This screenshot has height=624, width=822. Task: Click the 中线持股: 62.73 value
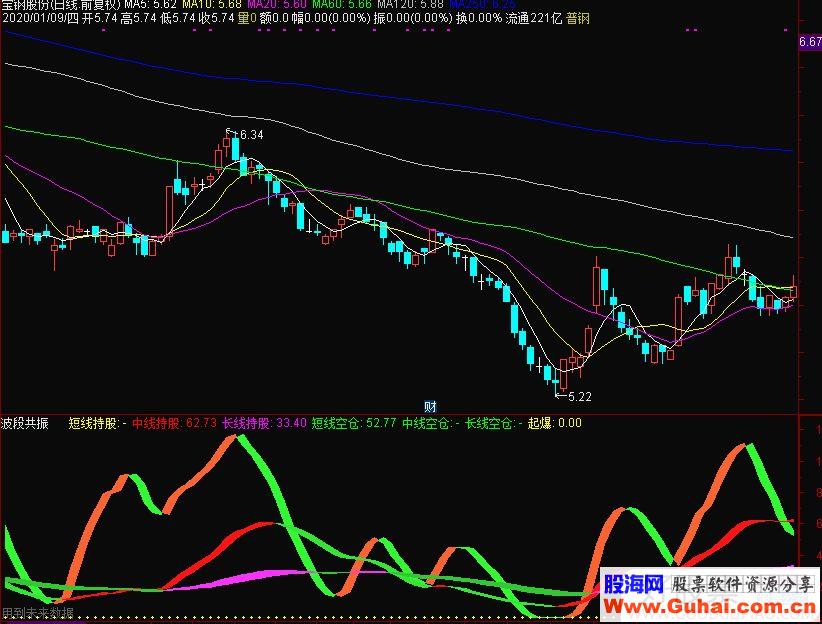[175, 423]
